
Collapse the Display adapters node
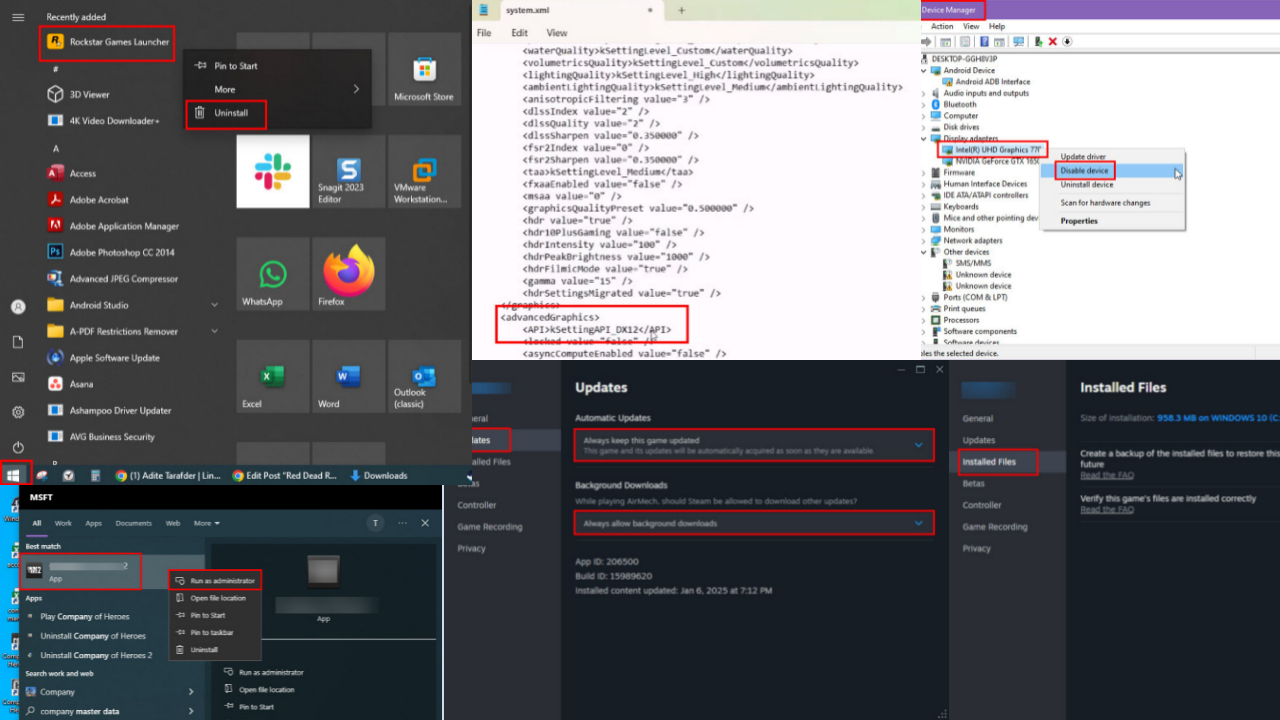point(925,139)
